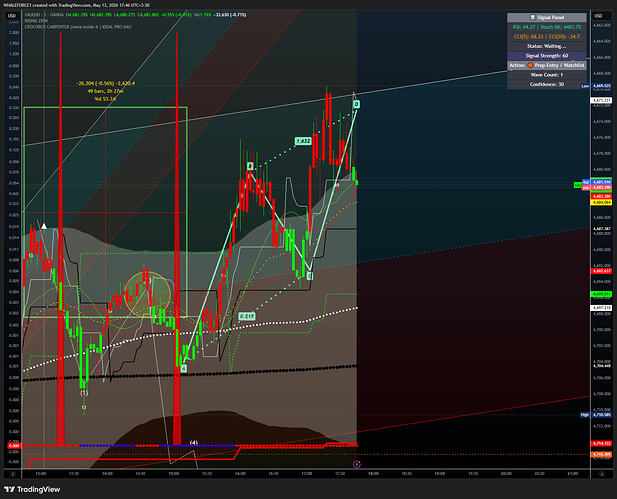The width and height of the screenshot is (617, 499).
Task: Click the 20:00 time axis label
Action: click(x=506, y=473)
